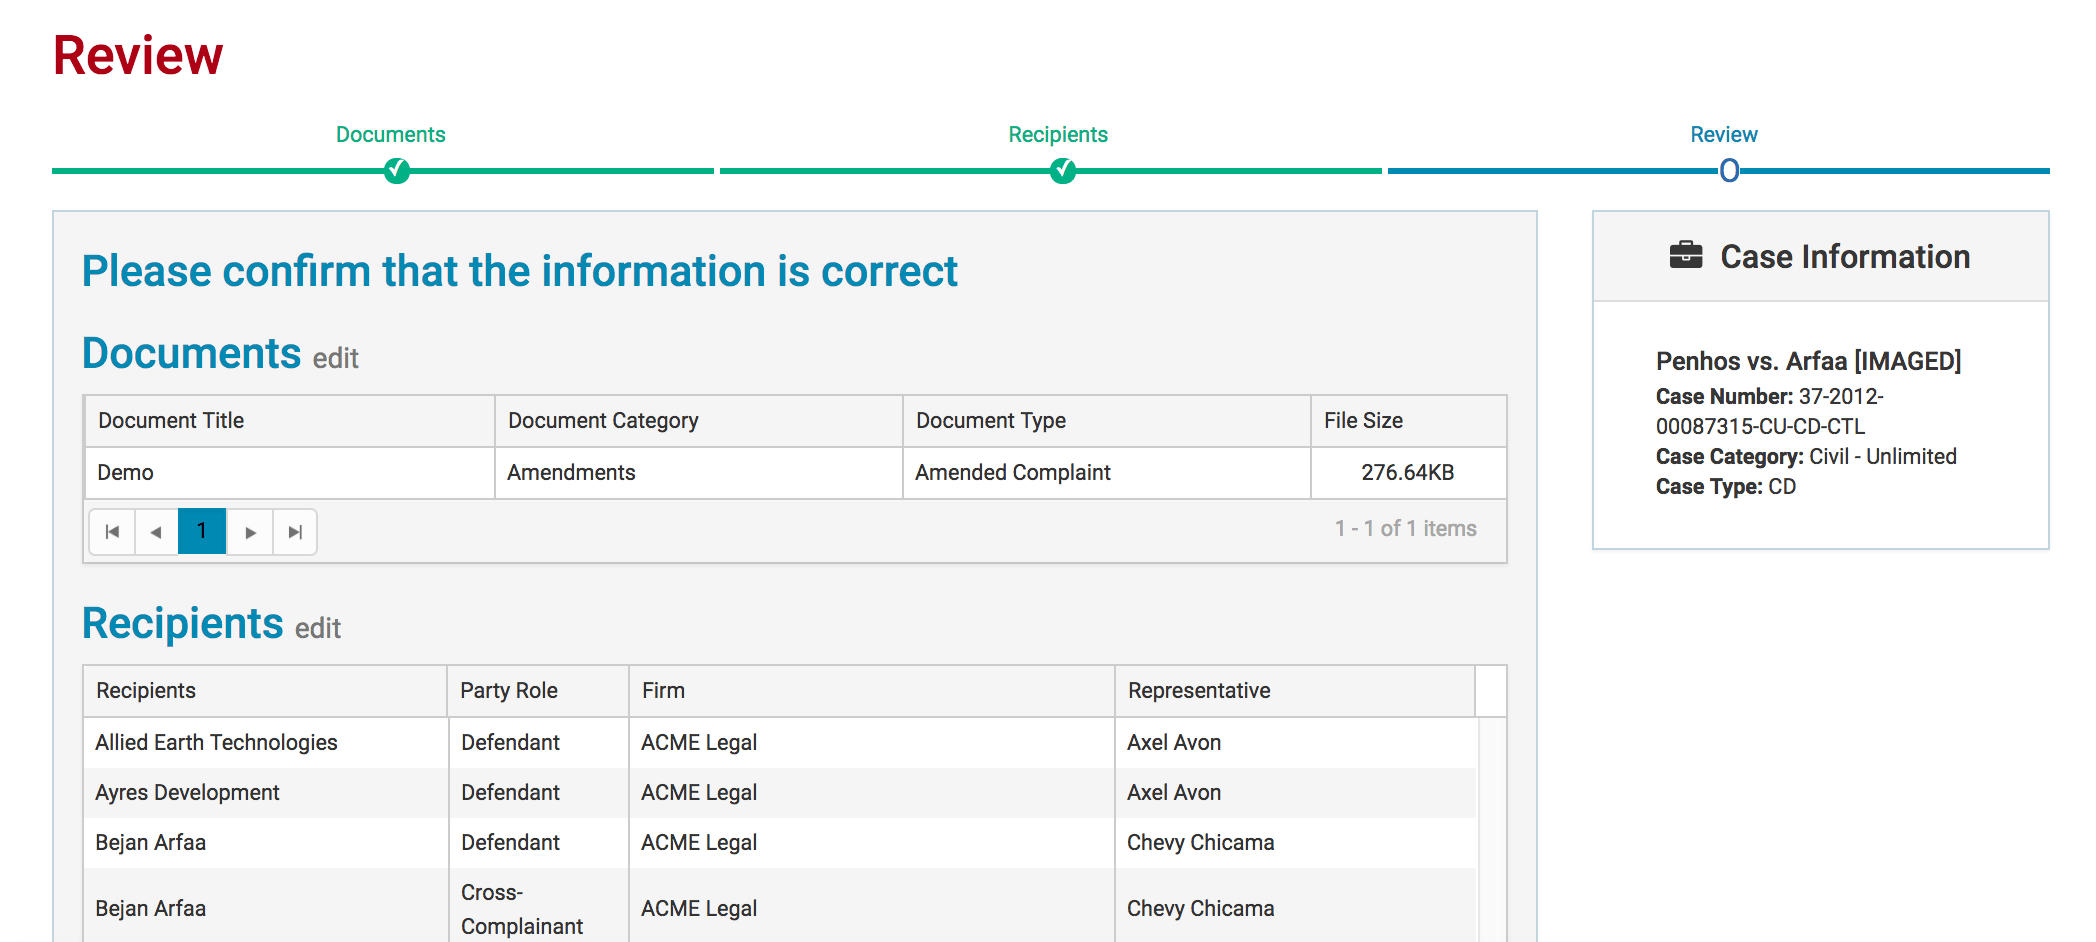
Task: Go to next documents page
Action: (250, 532)
